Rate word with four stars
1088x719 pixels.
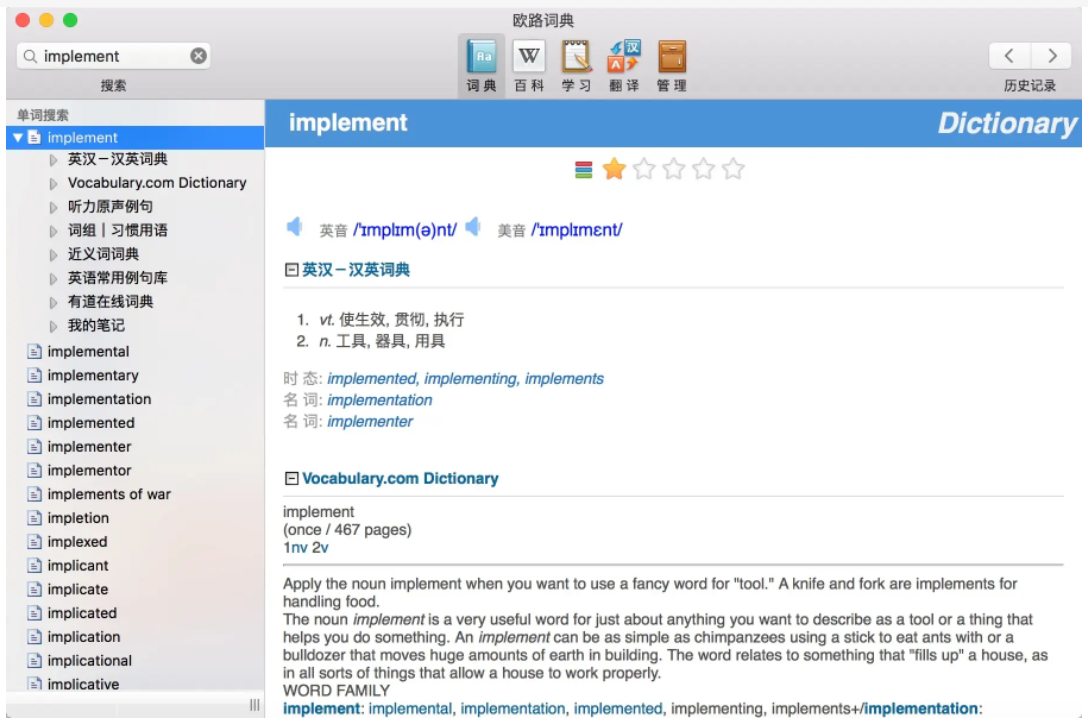[704, 169]
